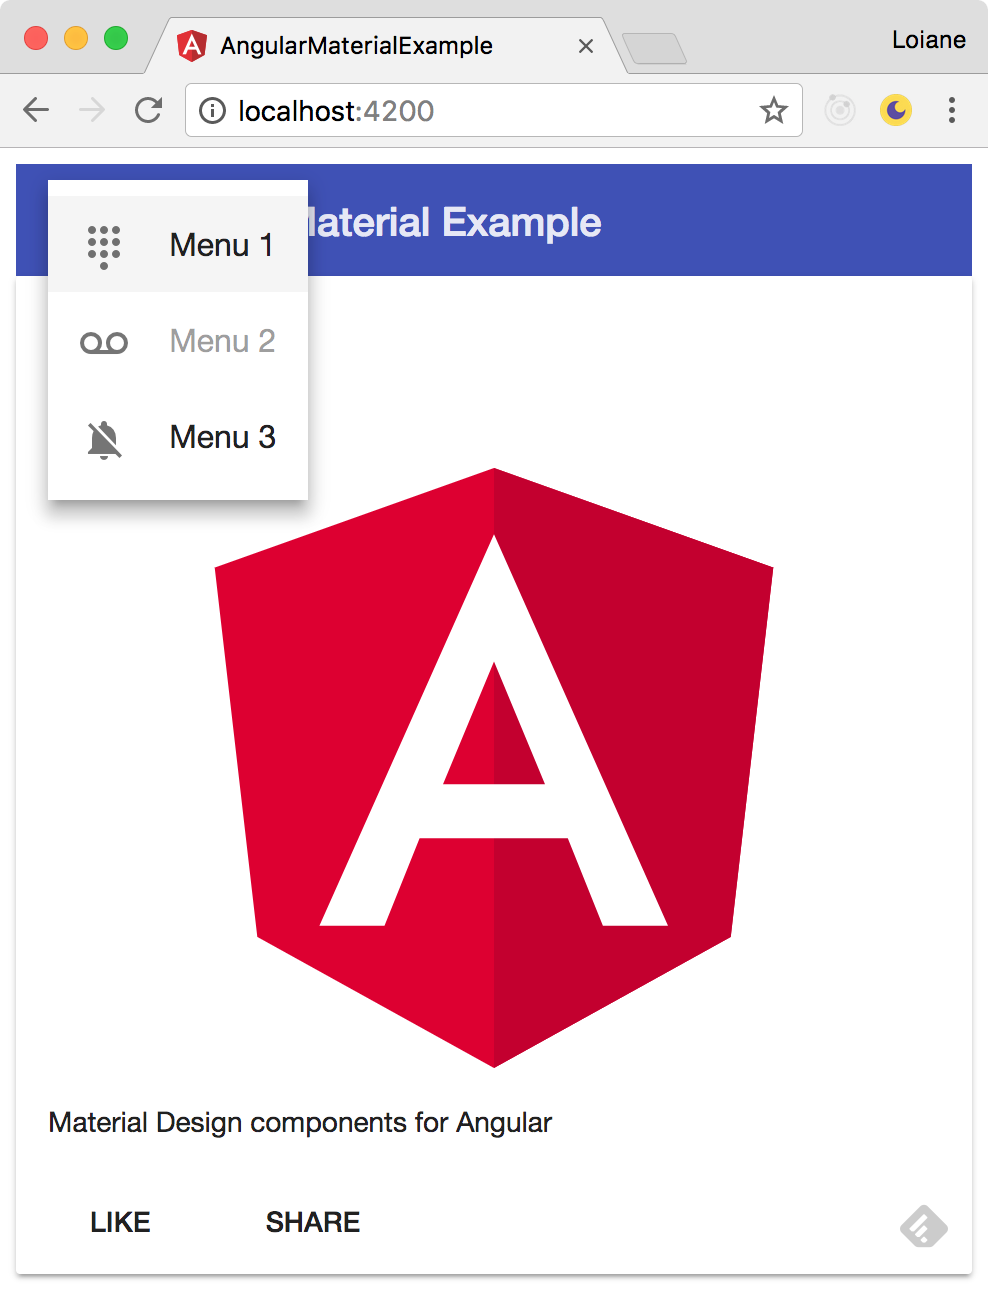Choose the Menu 3 item

pos(178,436)
